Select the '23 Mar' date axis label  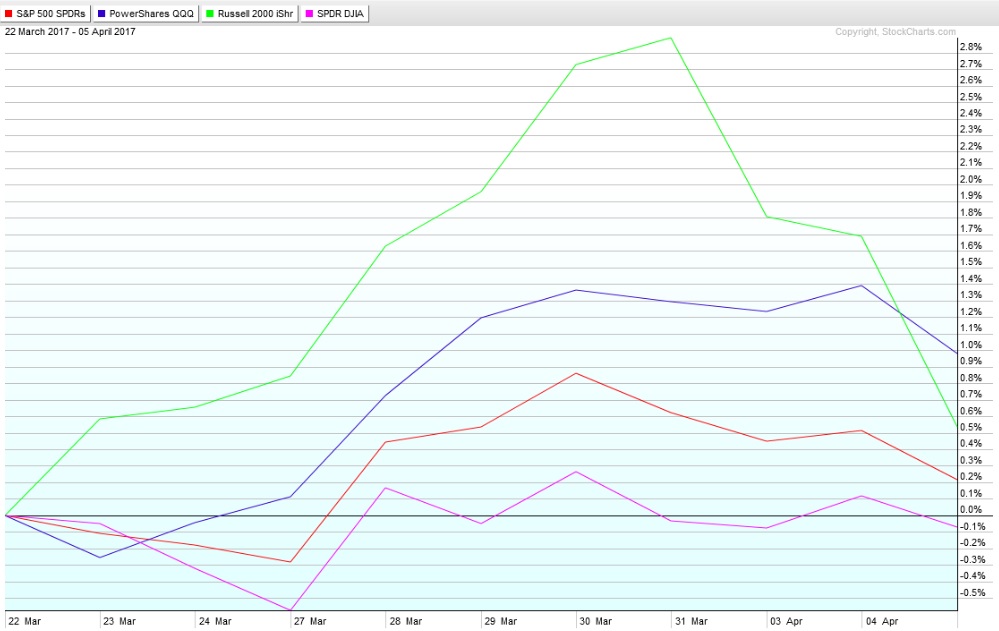(x=119, y=621)
